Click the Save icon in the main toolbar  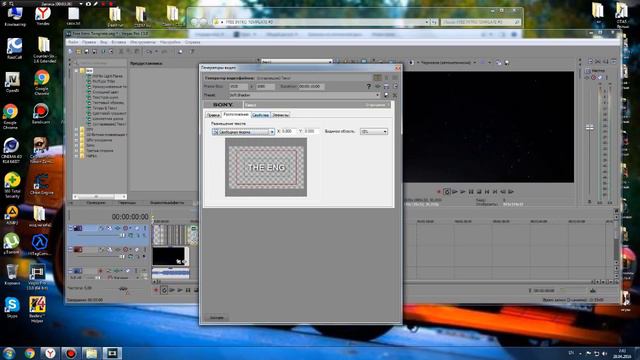(x=87, y=51)
